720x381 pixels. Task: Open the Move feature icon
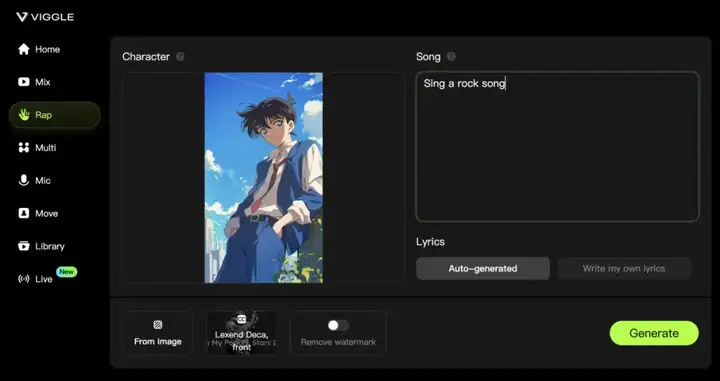point(23,213)
